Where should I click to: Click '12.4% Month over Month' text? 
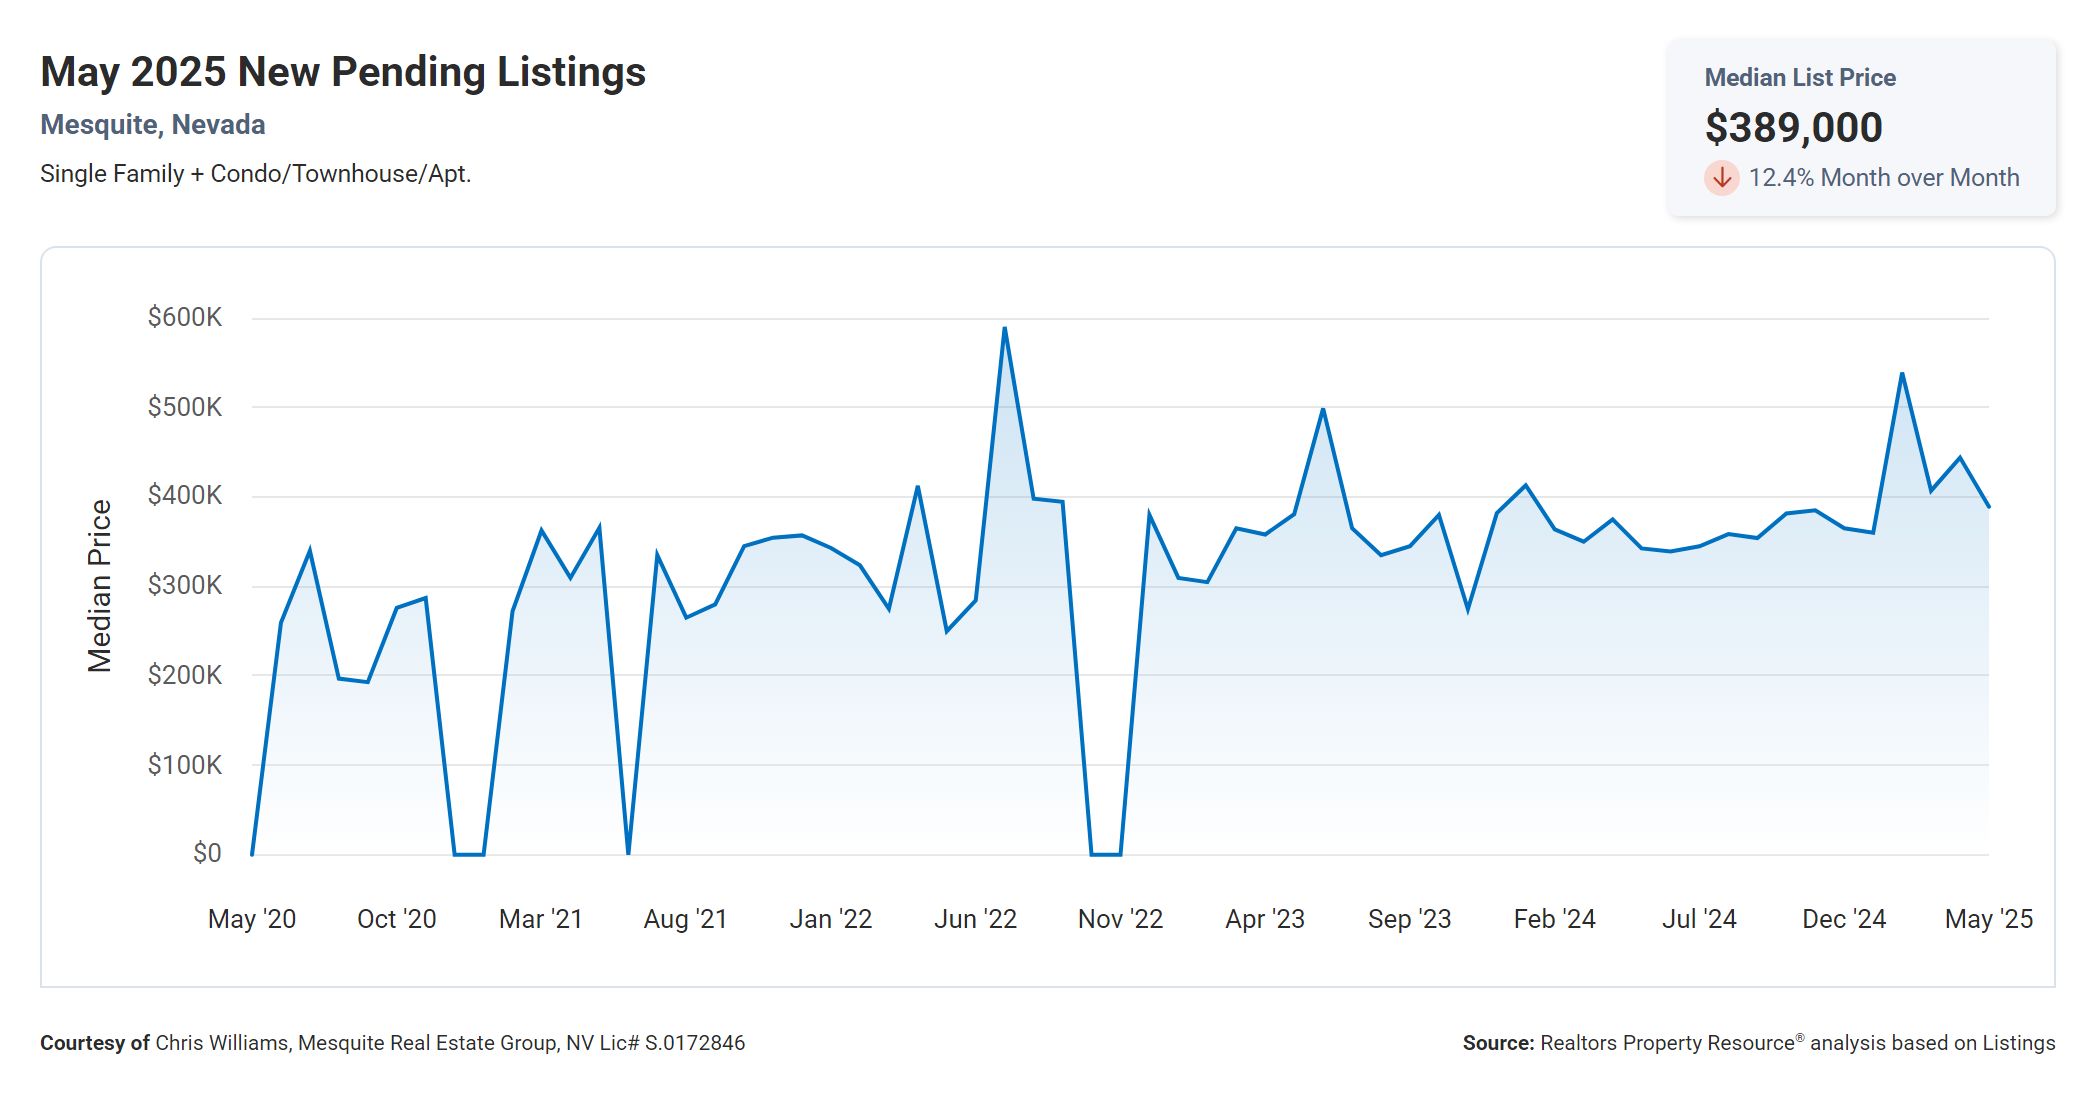tap(1884, 178)
